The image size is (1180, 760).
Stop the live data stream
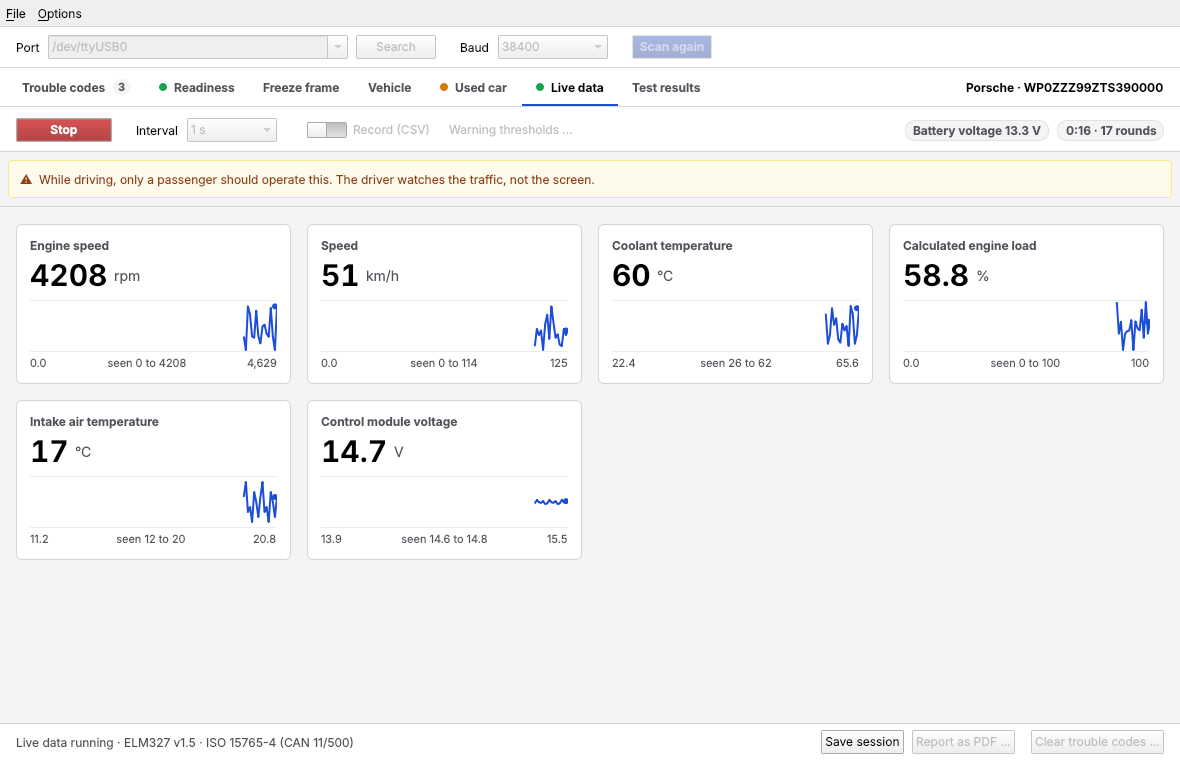[64, 130]
